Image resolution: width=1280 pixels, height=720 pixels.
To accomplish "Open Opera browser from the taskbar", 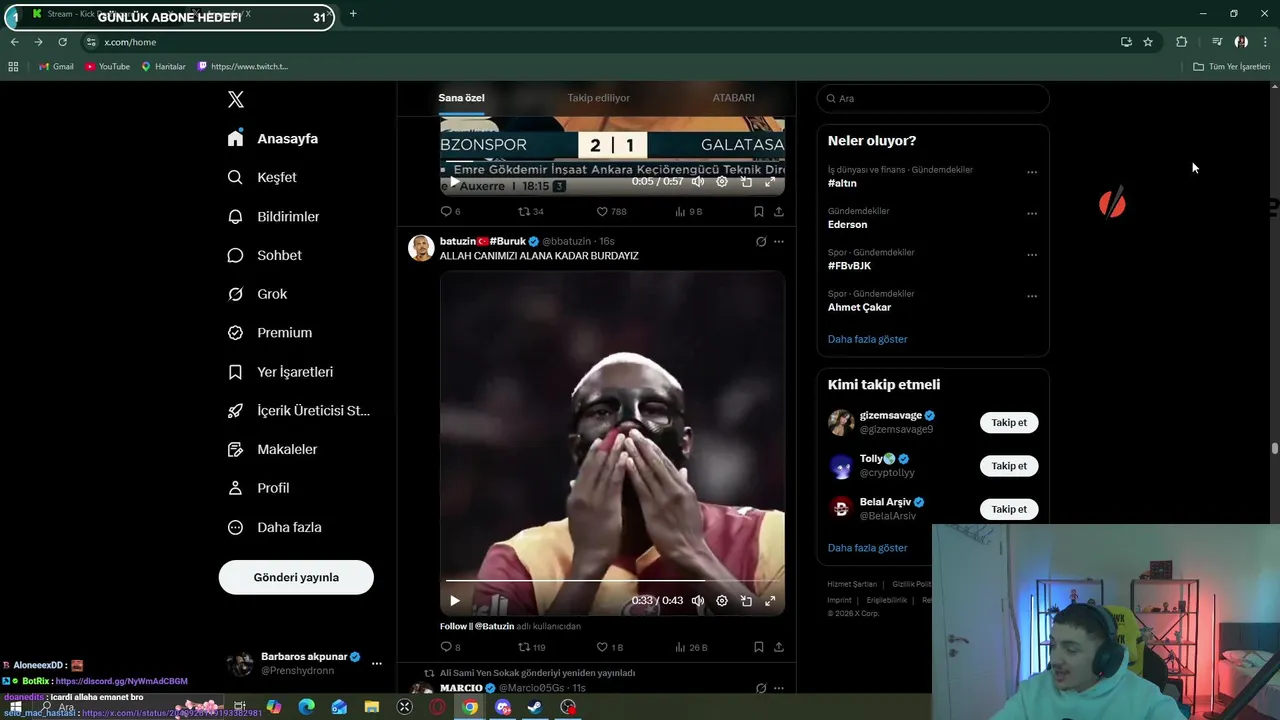I will [437, 707].
